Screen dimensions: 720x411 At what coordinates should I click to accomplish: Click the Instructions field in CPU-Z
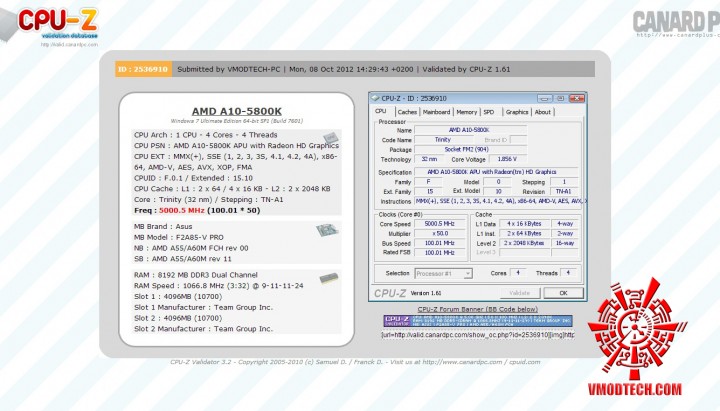point(500,201)
